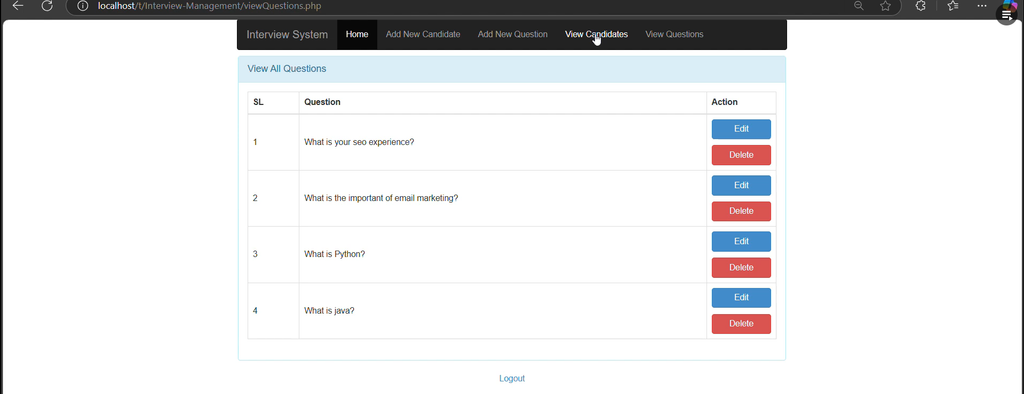Open the Home menu item
The image size is (1024, 394).
coord(357,35)
